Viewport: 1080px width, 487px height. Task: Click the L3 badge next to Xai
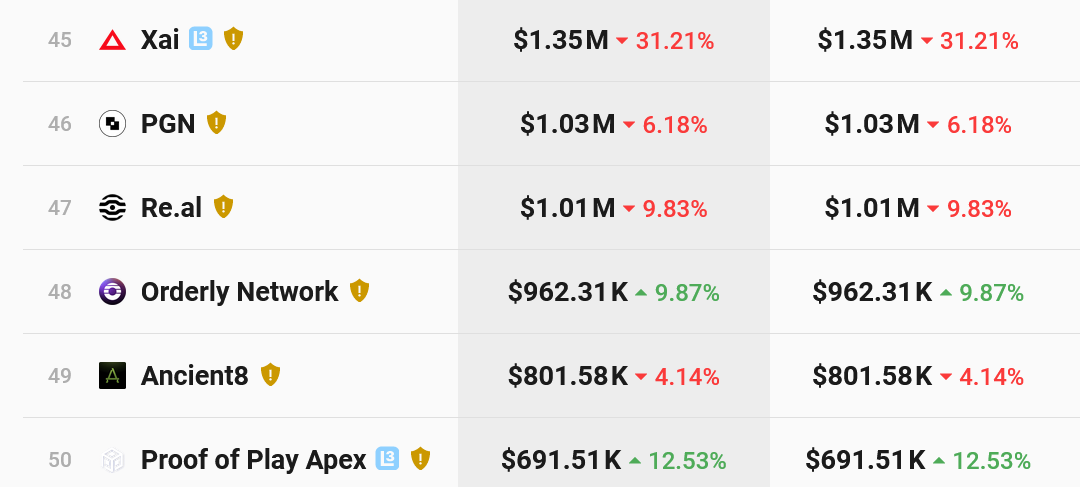tap(201, 39)
